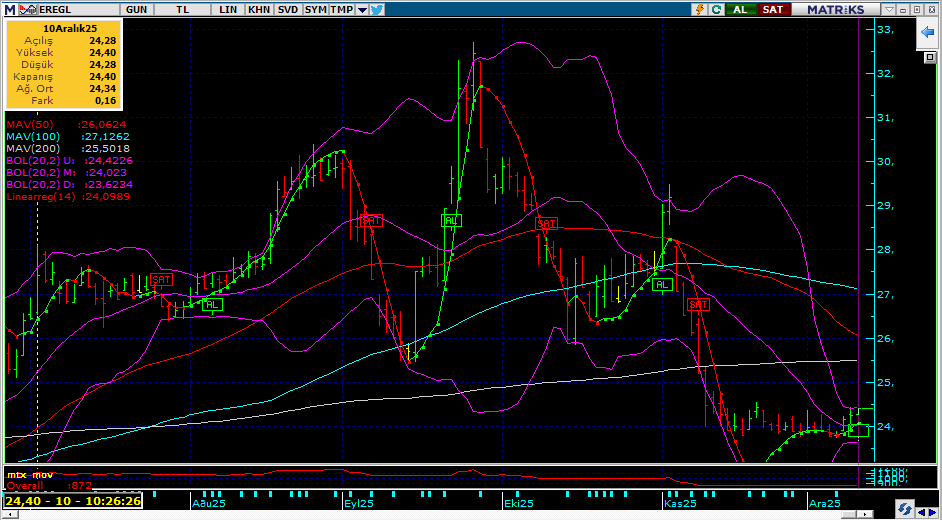The width and height of the screenshot is (942, 520).
Task: Click the Twitter bird icon
Action: 377,9
